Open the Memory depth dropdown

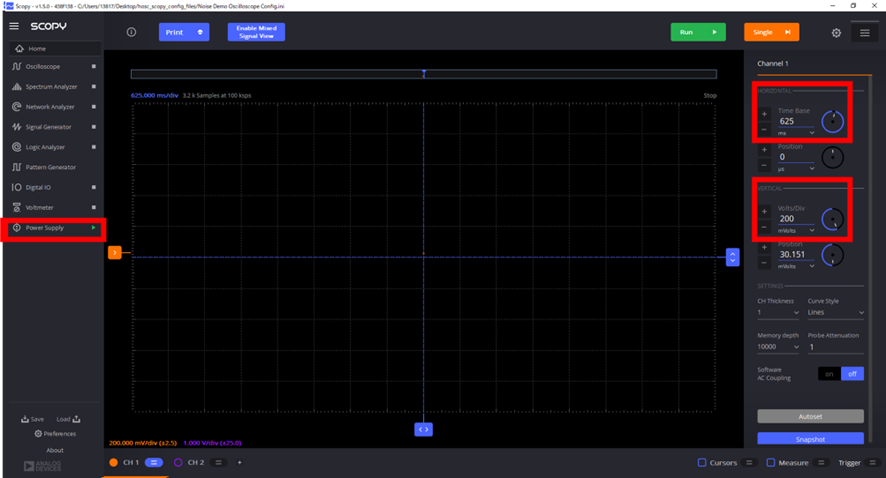(778, 347)
